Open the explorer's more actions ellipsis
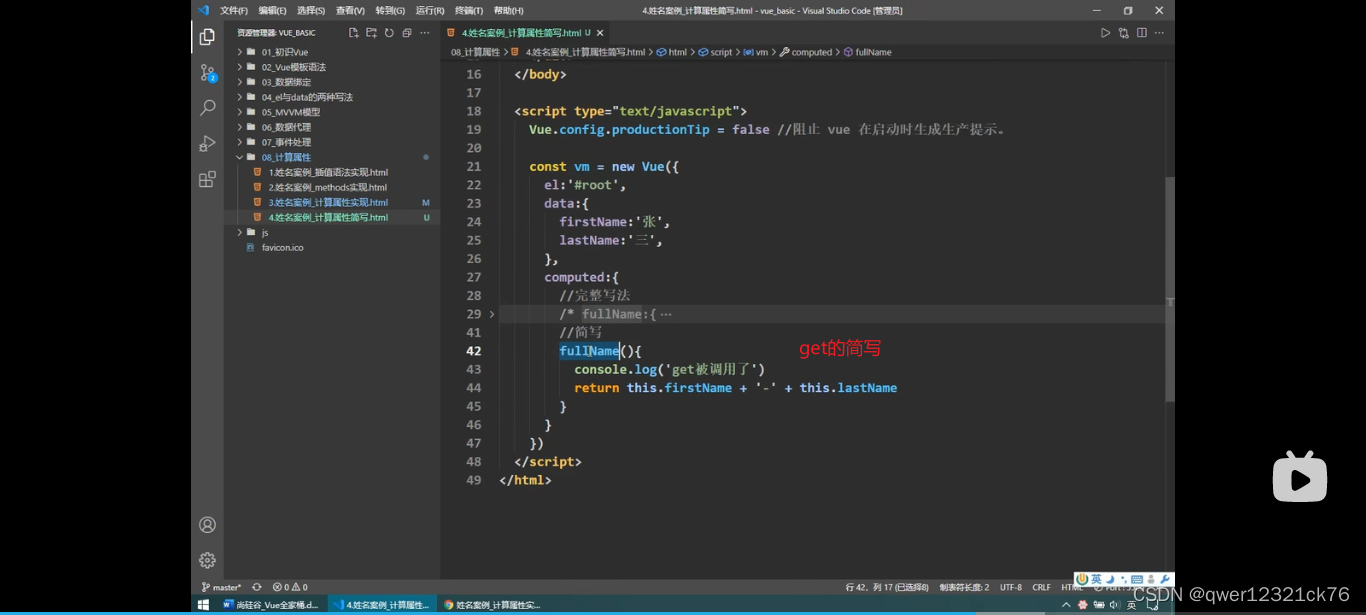Screen dimensions: 1366x615 (425, 33)
